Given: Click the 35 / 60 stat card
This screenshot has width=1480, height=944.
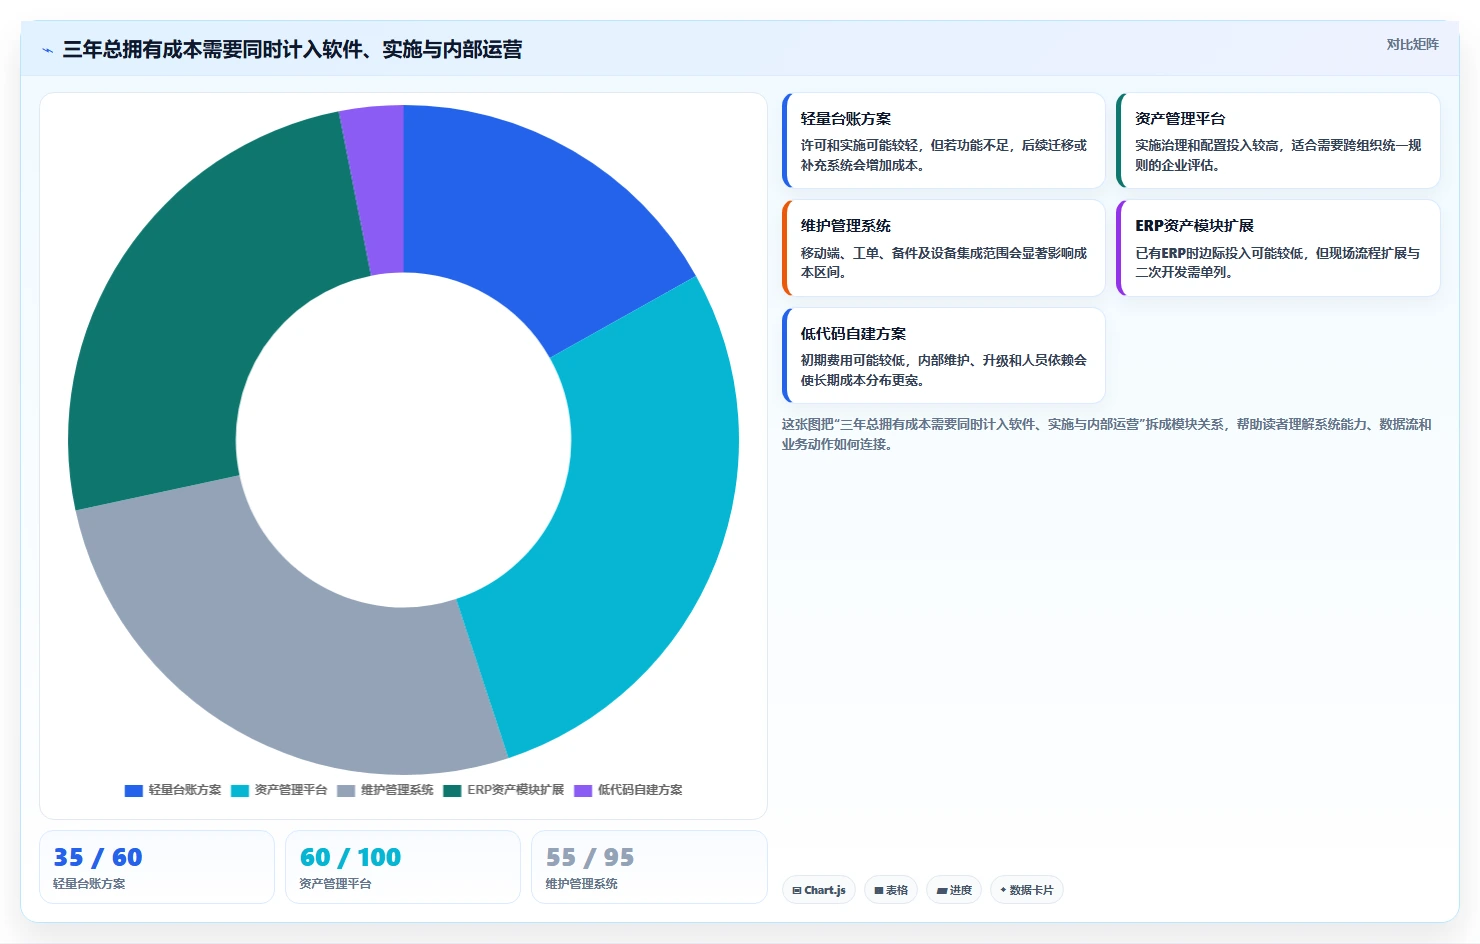Looking at the screenshot, I should point(157,867).
